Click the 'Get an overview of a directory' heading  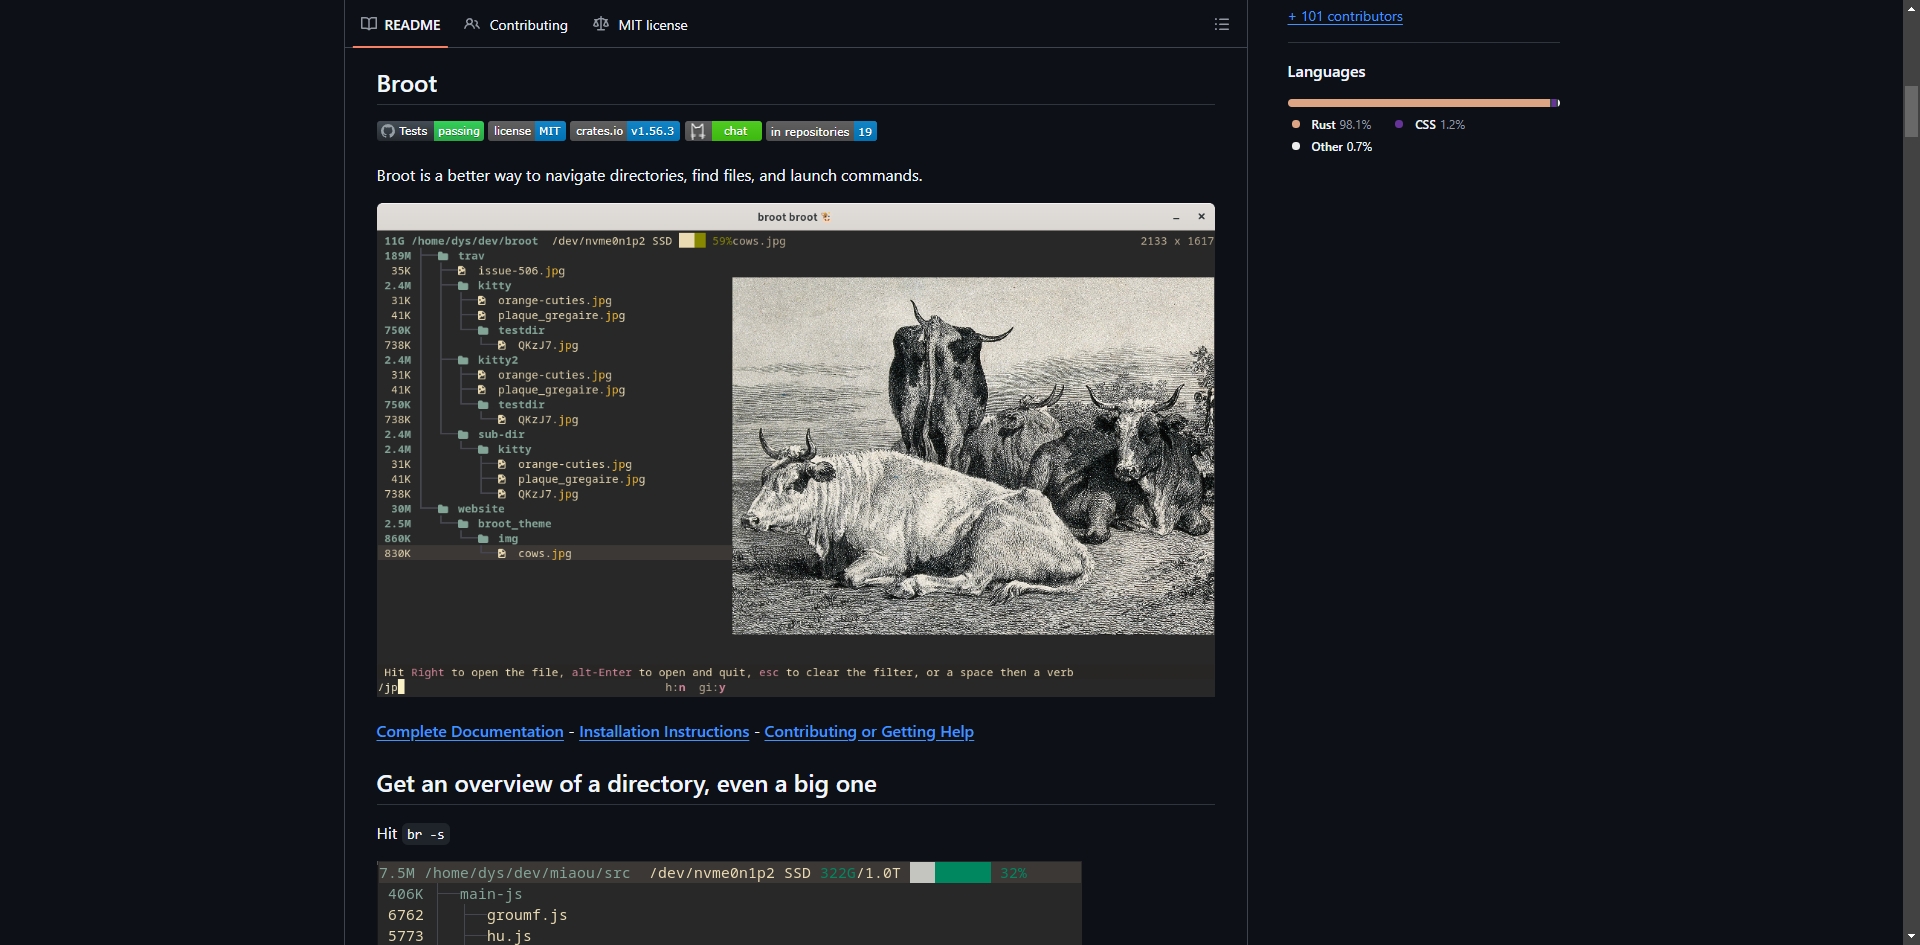[x=627, y=784]
